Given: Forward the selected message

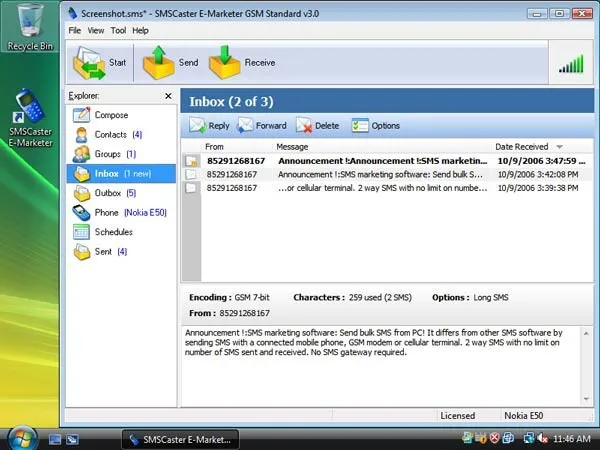Looking at the screenshot, I should [x=262, y=126].
